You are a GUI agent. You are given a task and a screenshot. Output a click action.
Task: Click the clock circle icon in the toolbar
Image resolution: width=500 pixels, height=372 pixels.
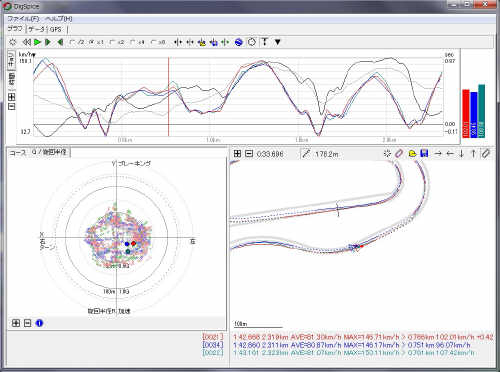(252, 42)
